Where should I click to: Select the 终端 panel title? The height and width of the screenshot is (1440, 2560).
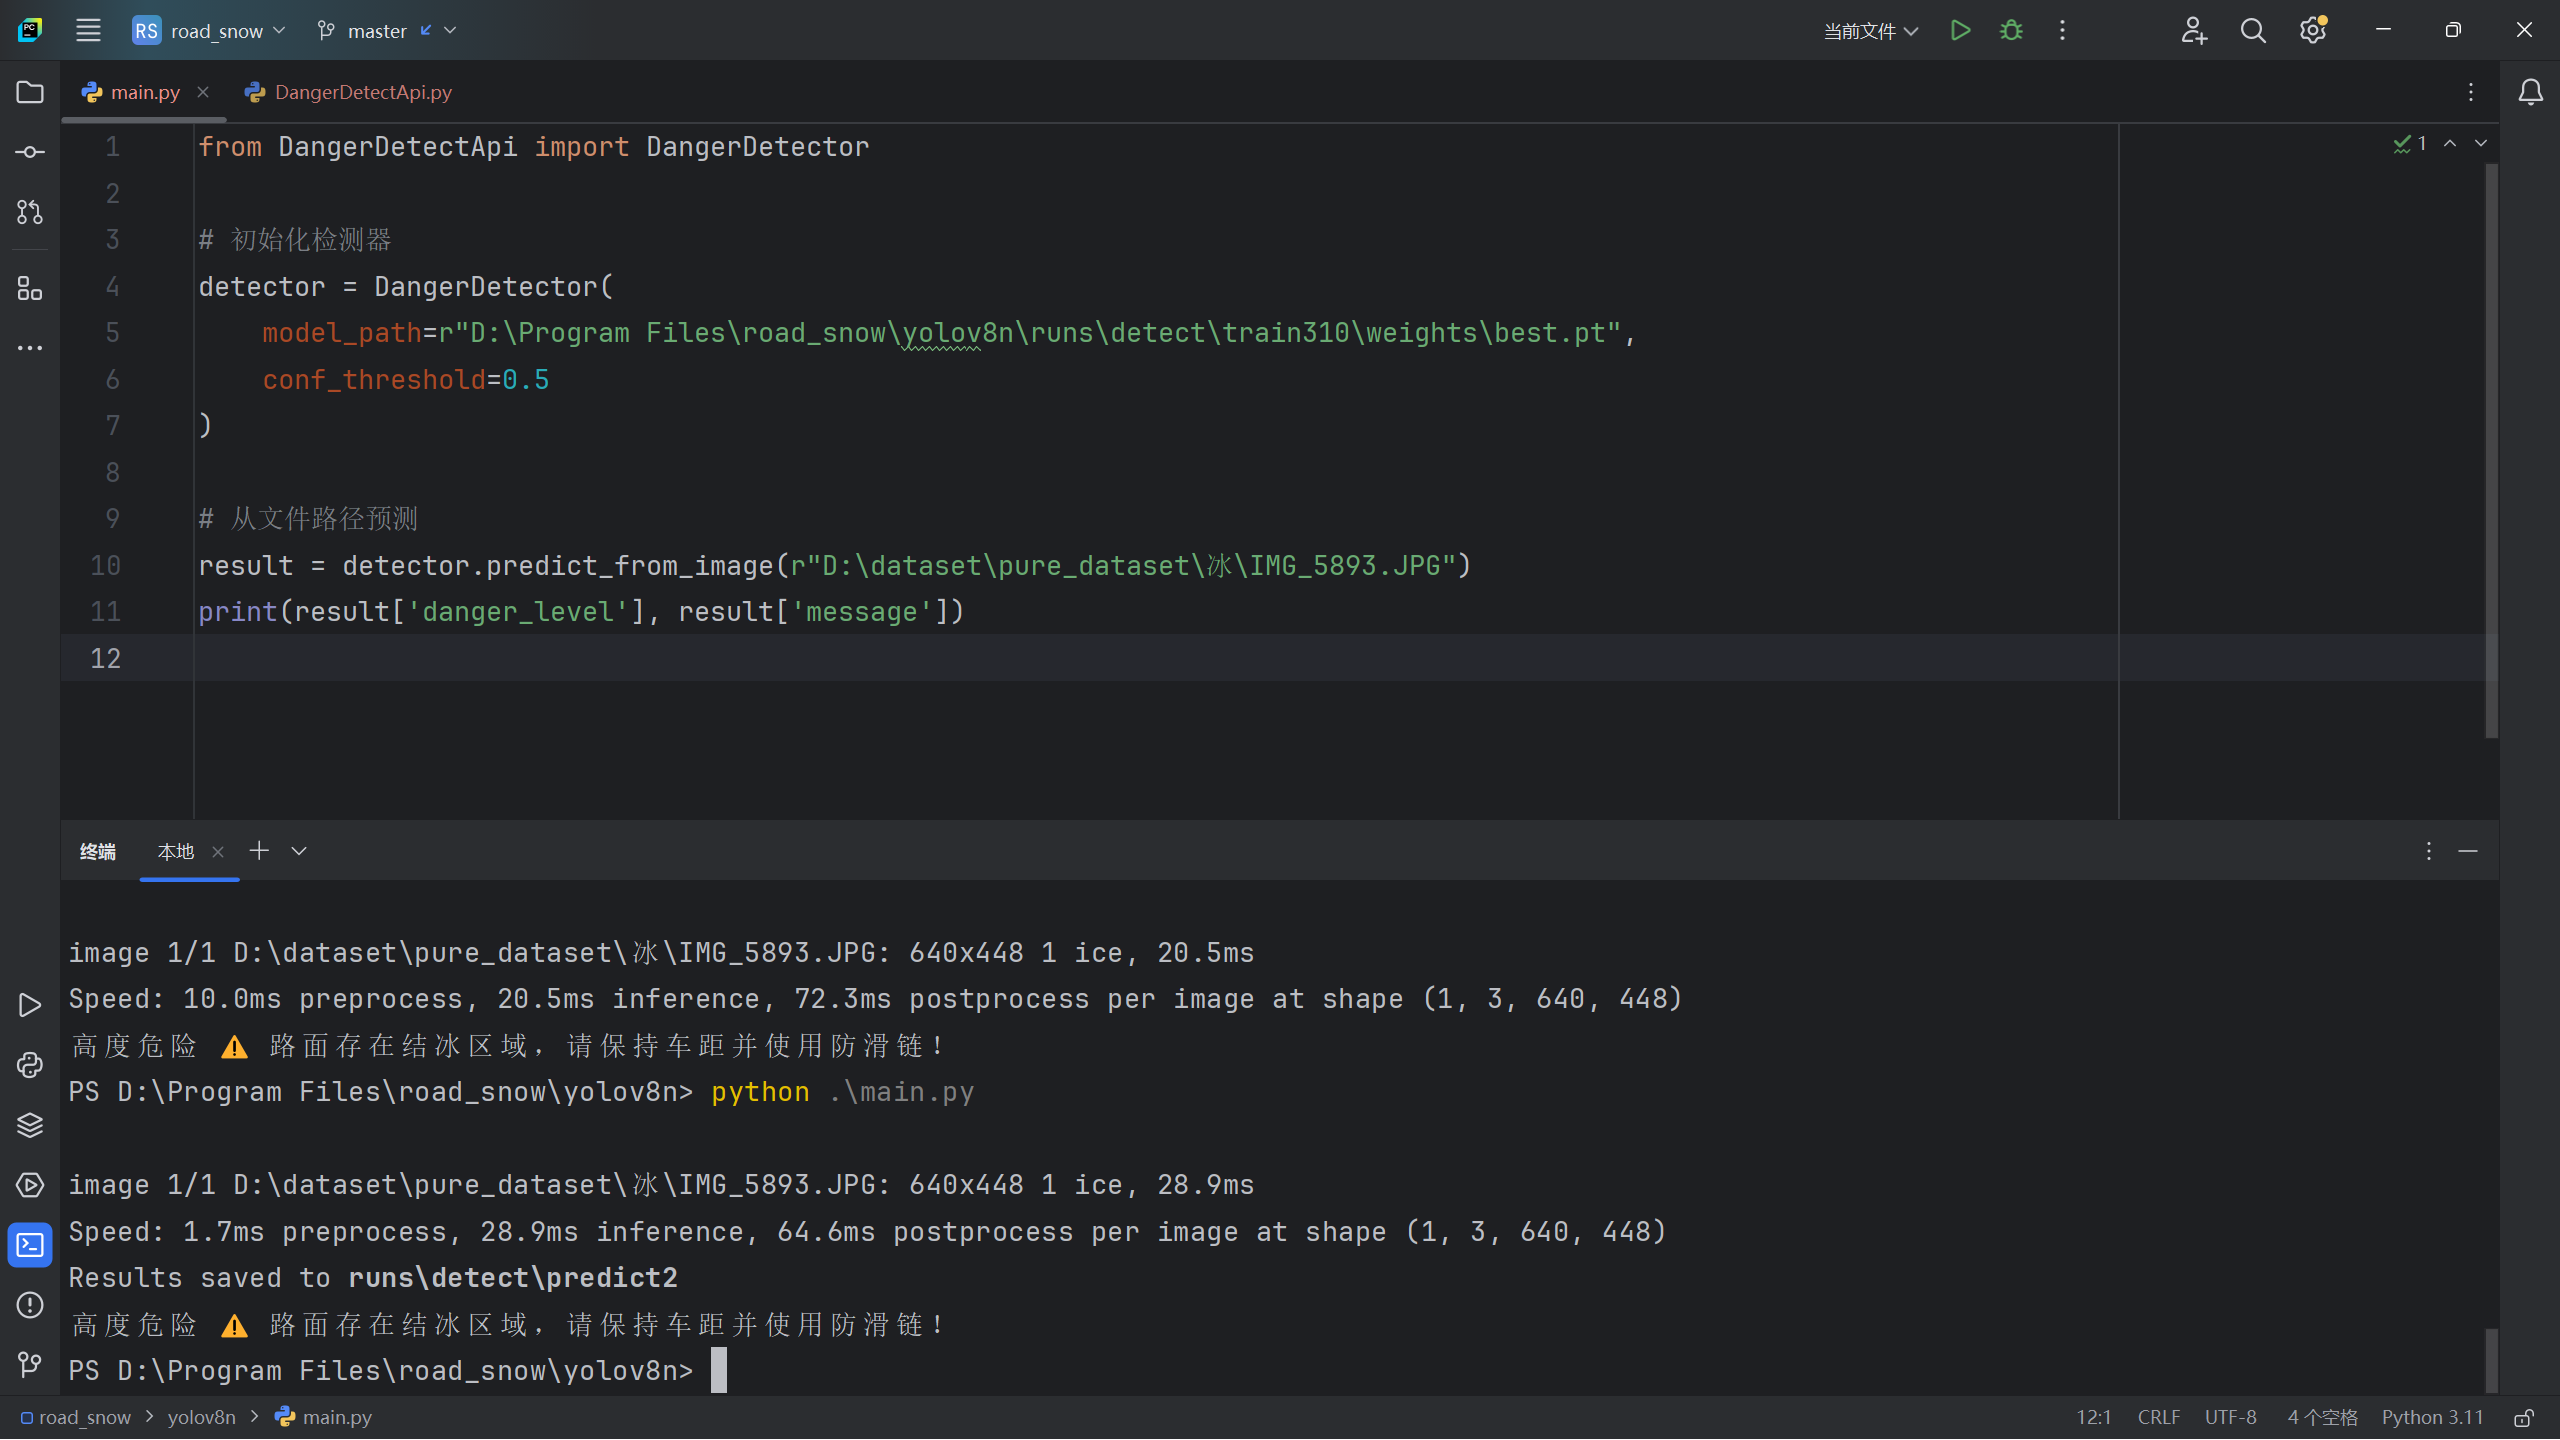pyautogui.click(x=98, y=851)
